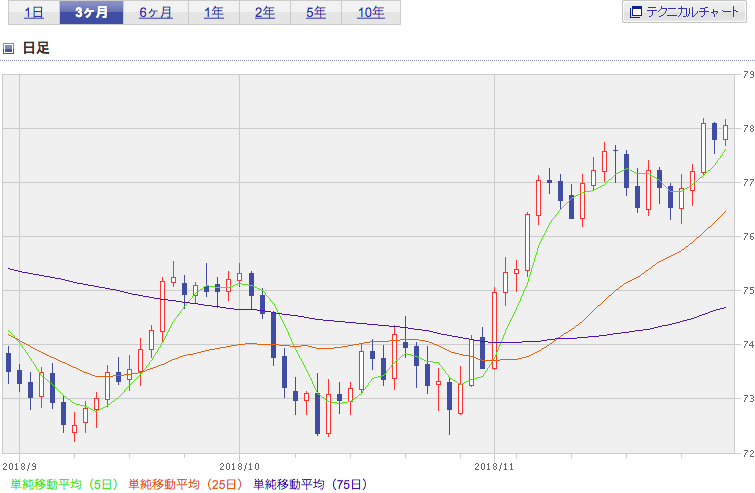This screenshot has width=755, height=493.
Task: Click the 2018/10 date axis label
Action: (239, 467)
